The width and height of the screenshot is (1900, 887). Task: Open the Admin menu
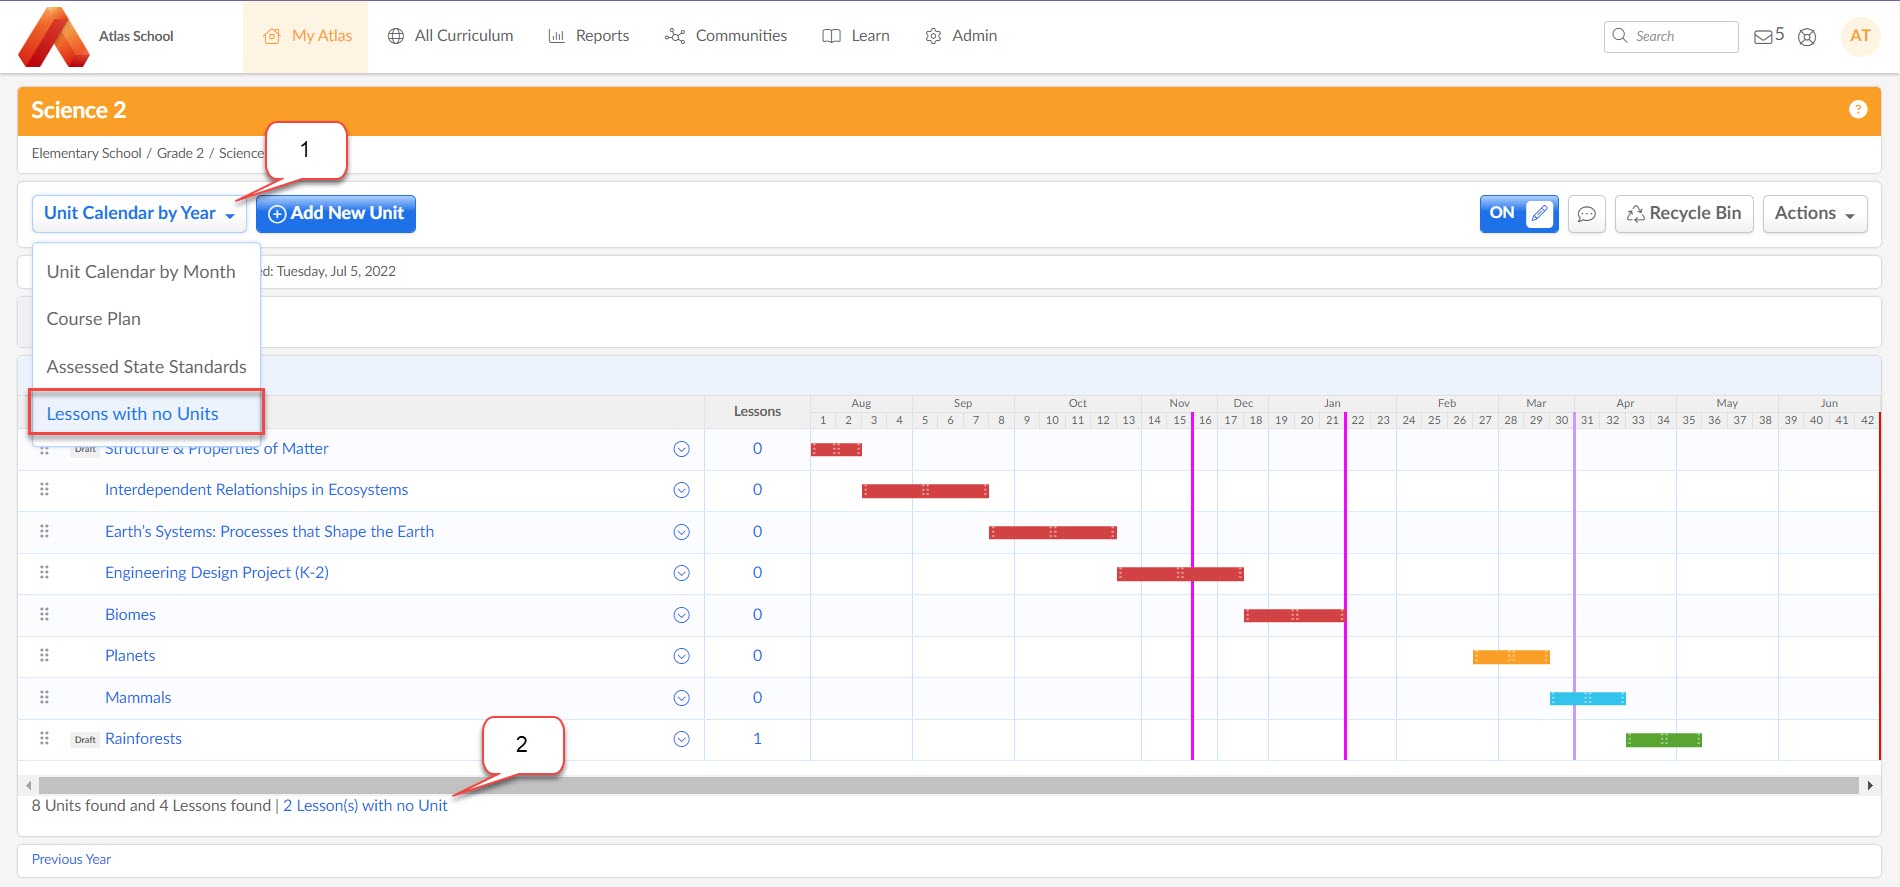[x=961, y=36]
